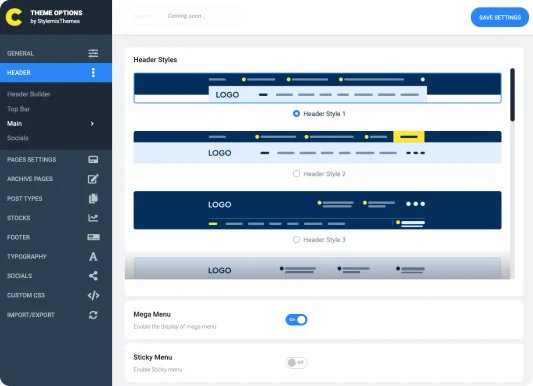Open the Typography section
This screenshot has width=533, height=386.
tap(56, 257)
